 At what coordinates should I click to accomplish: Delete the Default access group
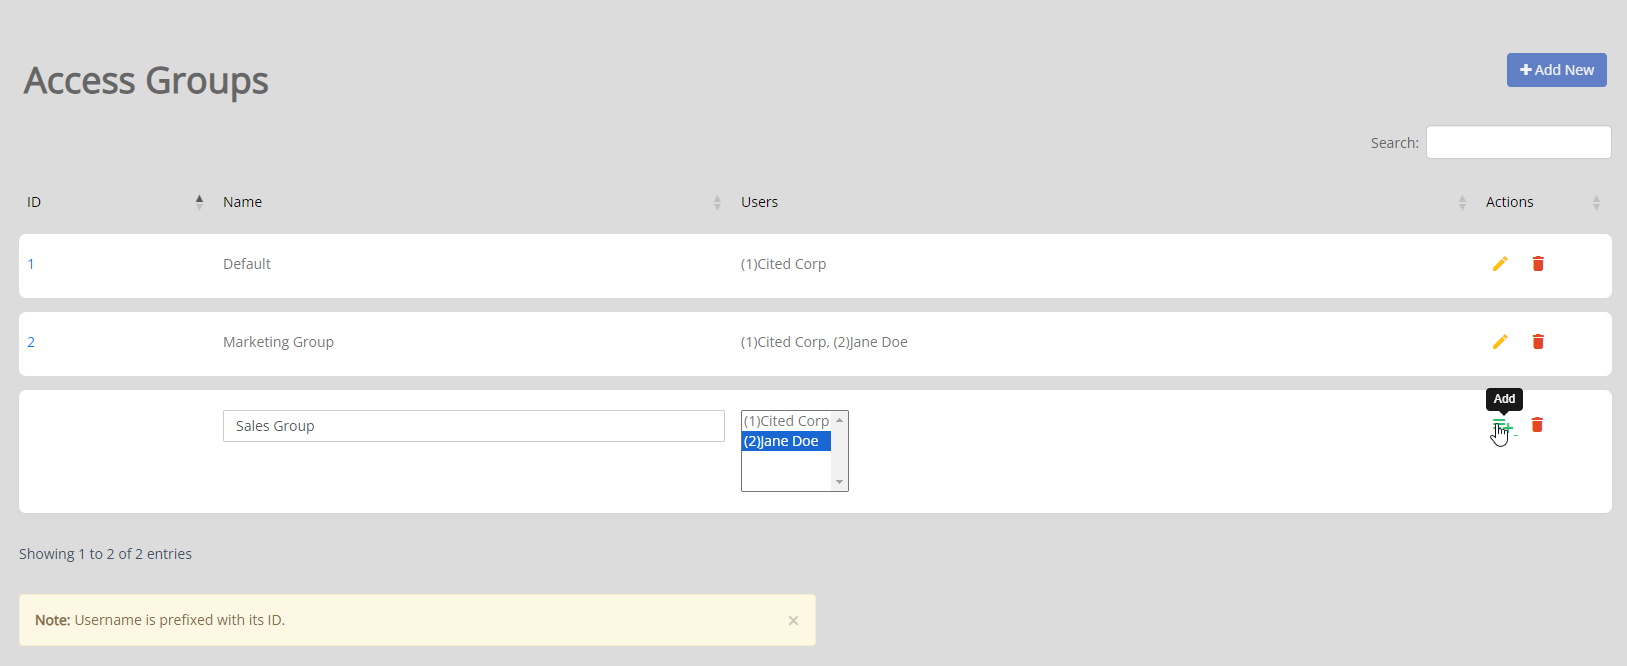point(1538,264)
